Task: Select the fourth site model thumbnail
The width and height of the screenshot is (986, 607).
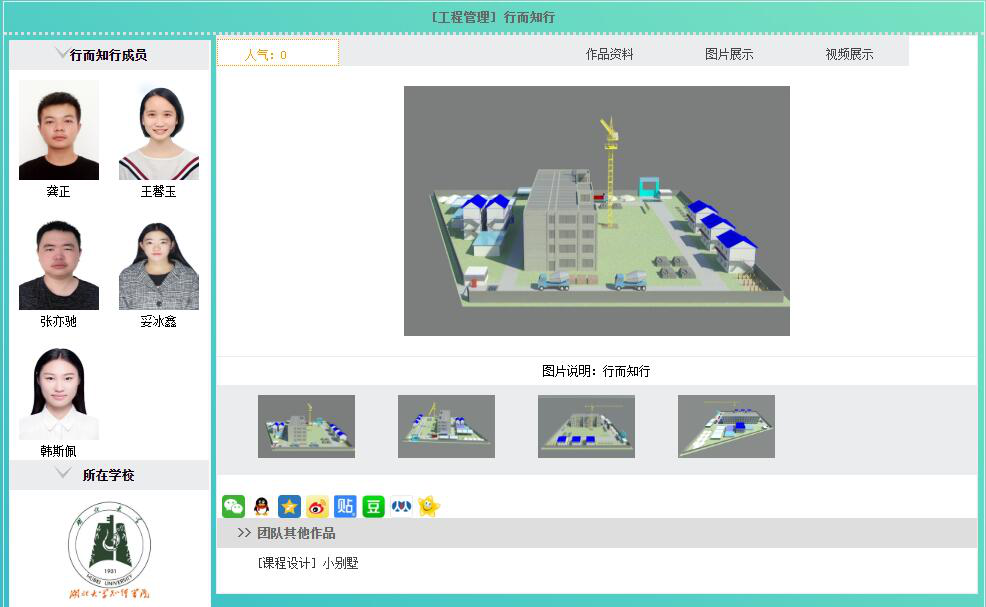Action: tap(726, 426)
